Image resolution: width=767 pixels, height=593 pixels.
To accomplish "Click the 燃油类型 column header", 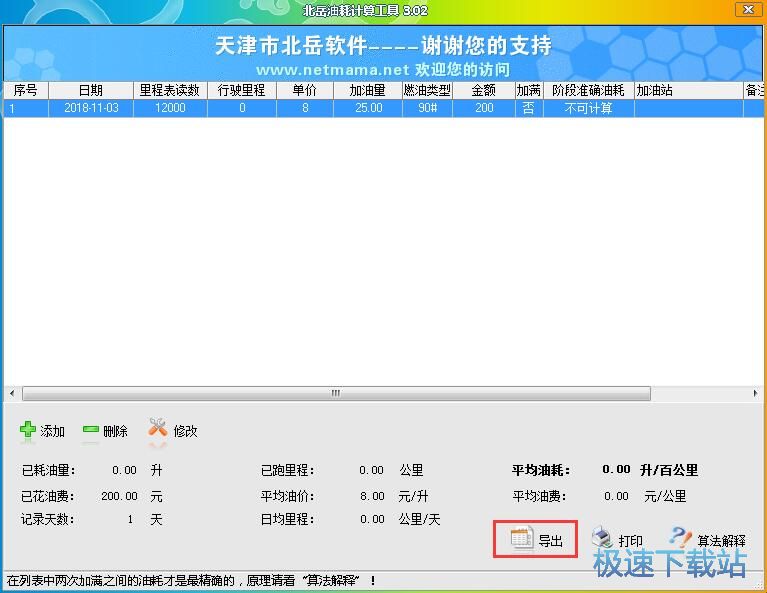I will 427,90.
